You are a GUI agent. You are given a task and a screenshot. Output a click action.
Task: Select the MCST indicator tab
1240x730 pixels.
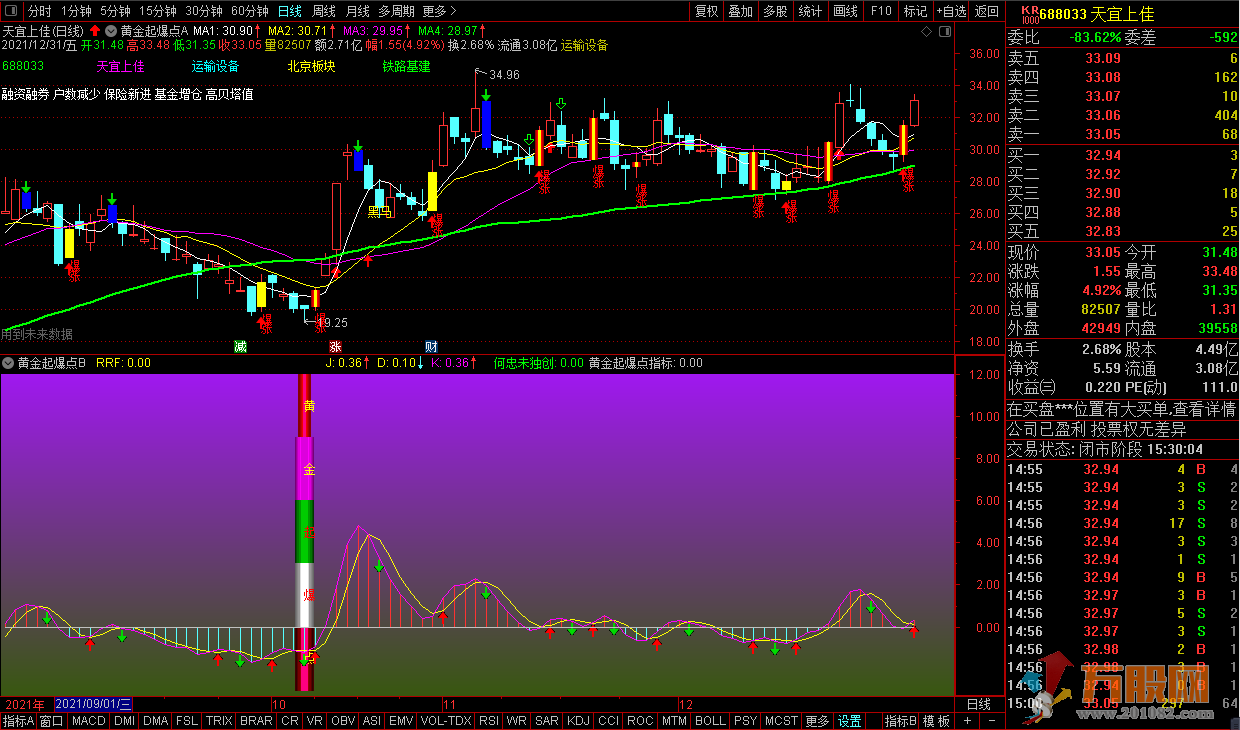coord(781,721)
